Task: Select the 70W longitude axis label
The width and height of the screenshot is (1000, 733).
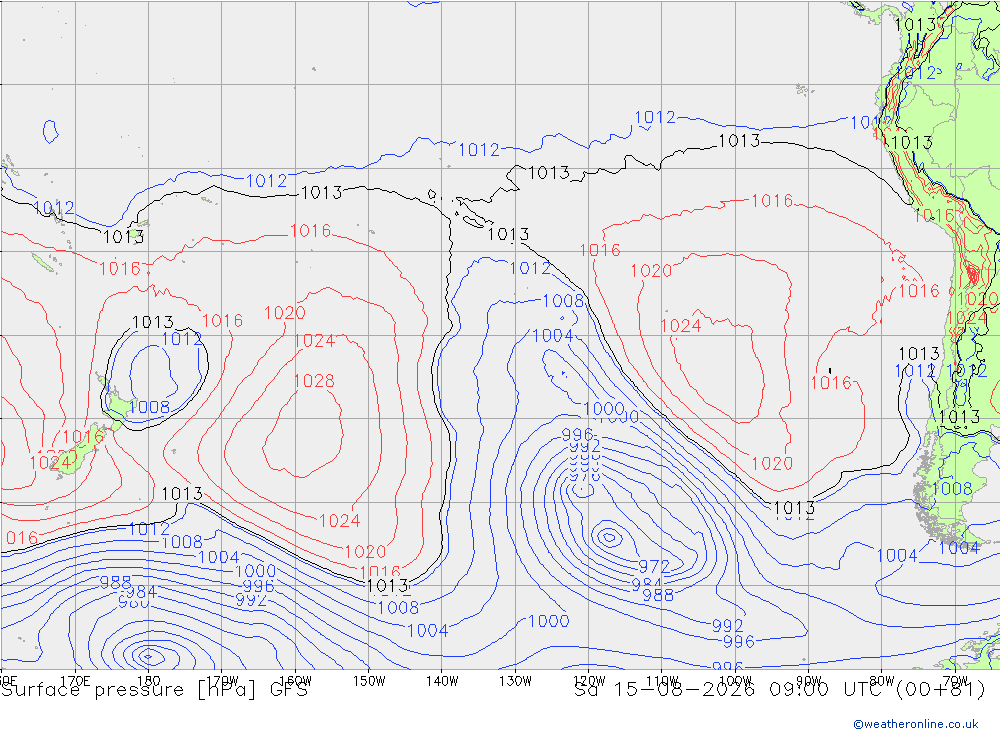Action: click(955, 681)
